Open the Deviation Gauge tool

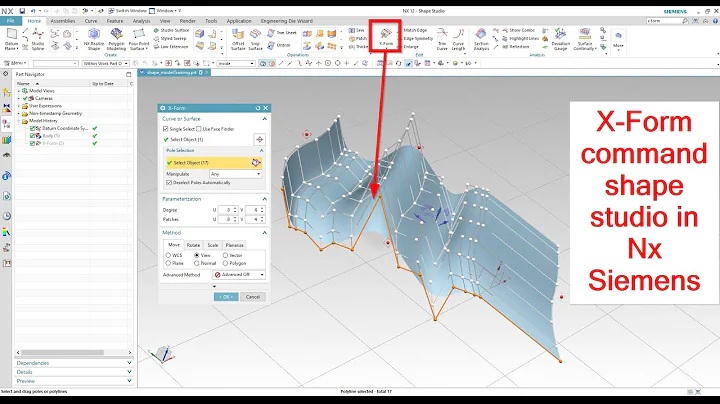click(x=560, y=39)
